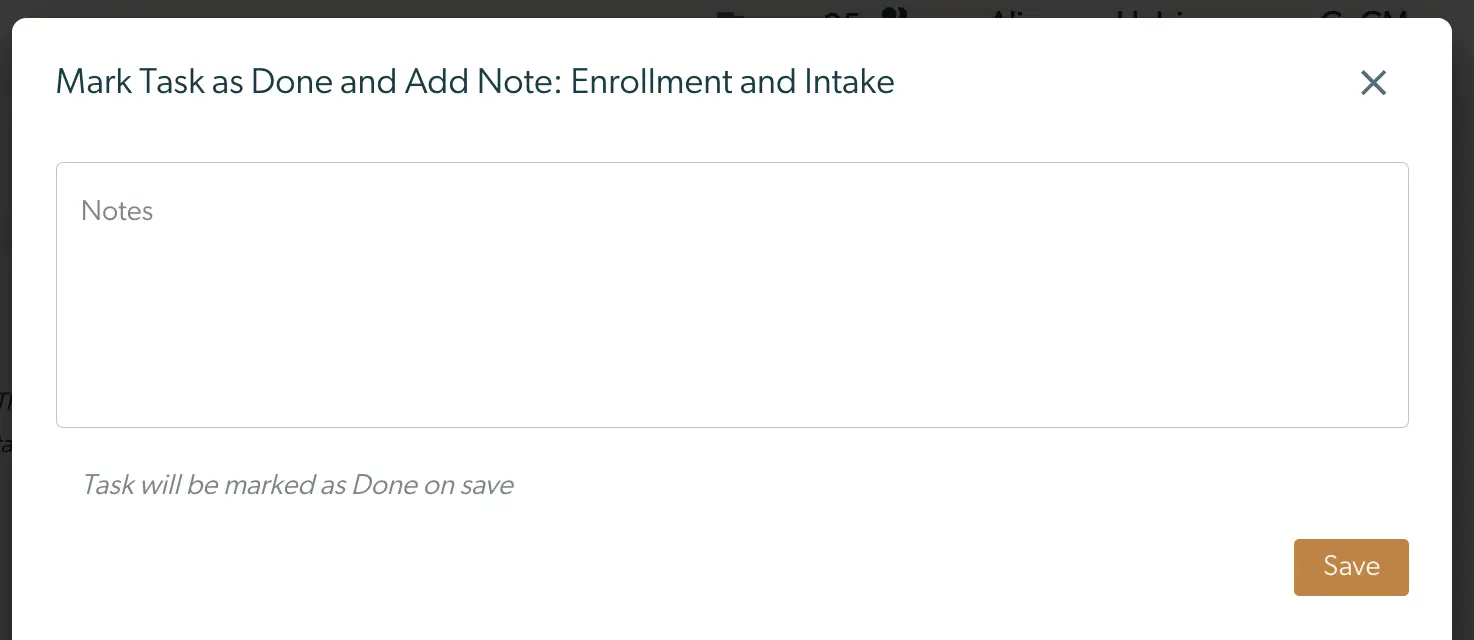The image size is (1474, 640).
Task: Click the X icon beside the dialog title
Action: [1373, 83]
